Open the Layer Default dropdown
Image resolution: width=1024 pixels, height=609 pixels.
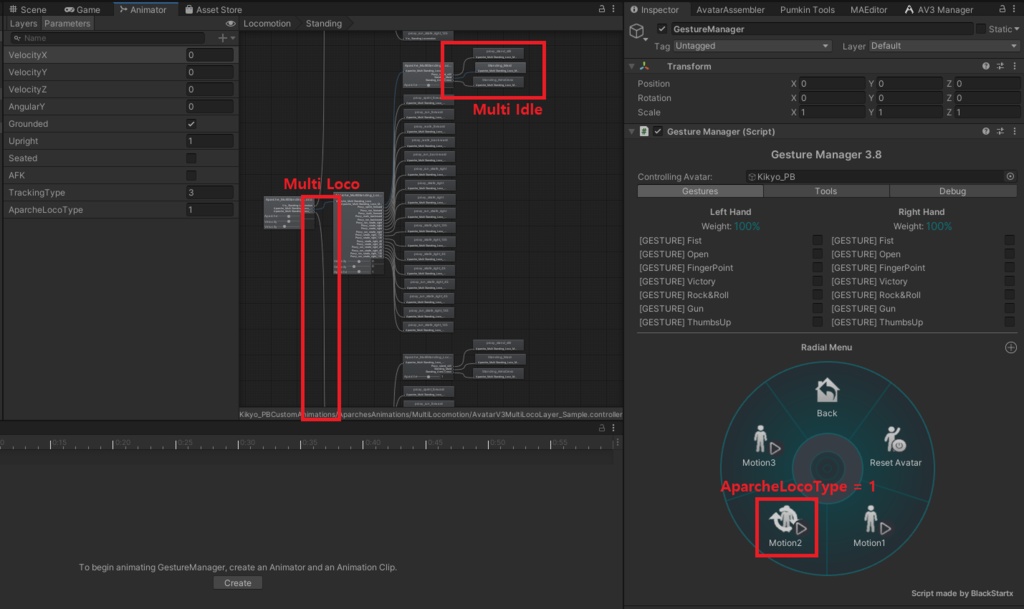(x=942, y=45)
